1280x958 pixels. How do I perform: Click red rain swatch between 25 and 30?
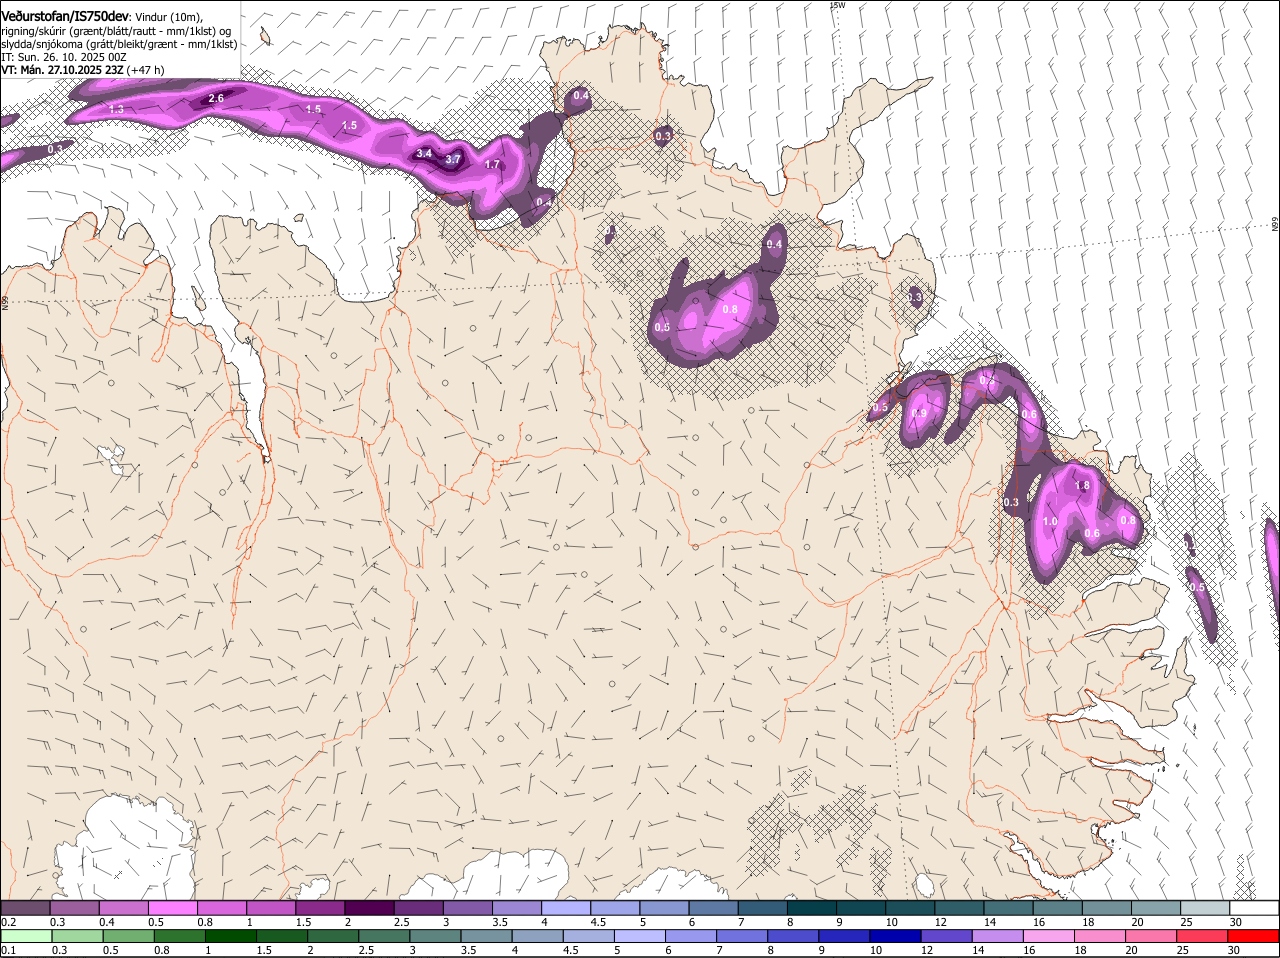tap(1203, 936)
